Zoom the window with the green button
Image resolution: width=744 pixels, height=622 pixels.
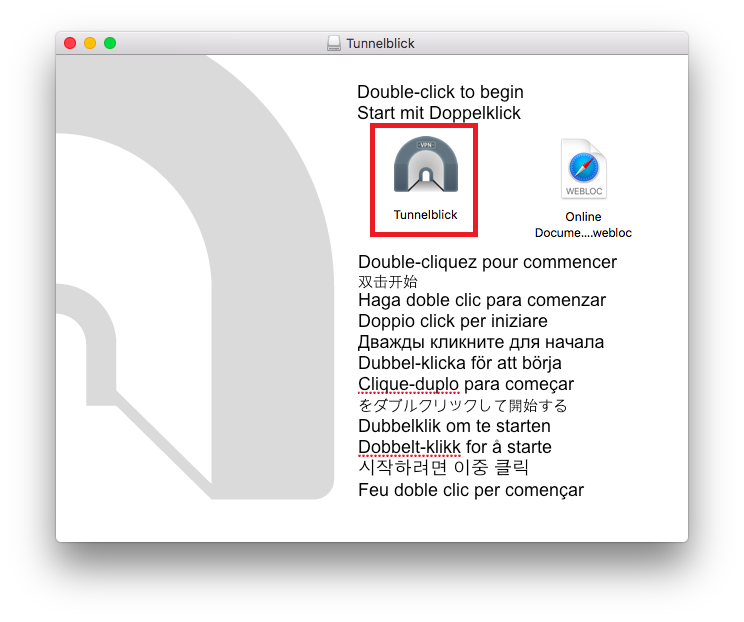click(110, 43)
